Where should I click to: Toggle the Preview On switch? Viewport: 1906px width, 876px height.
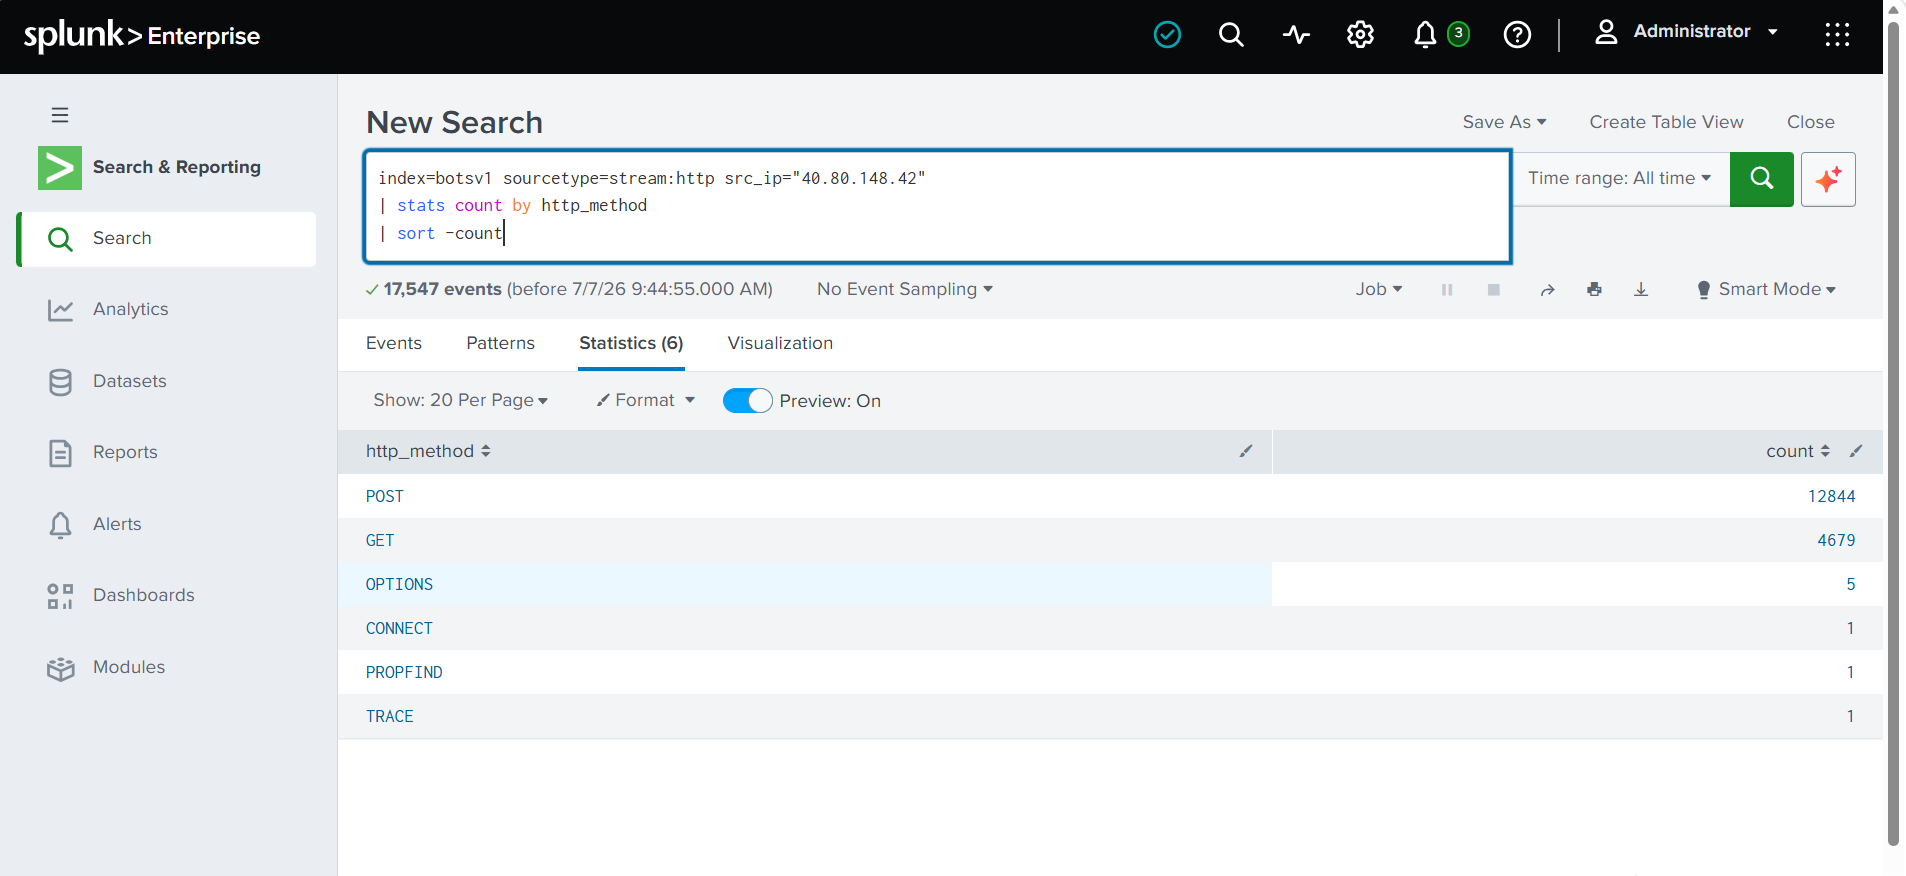click(x=747, y=400)
